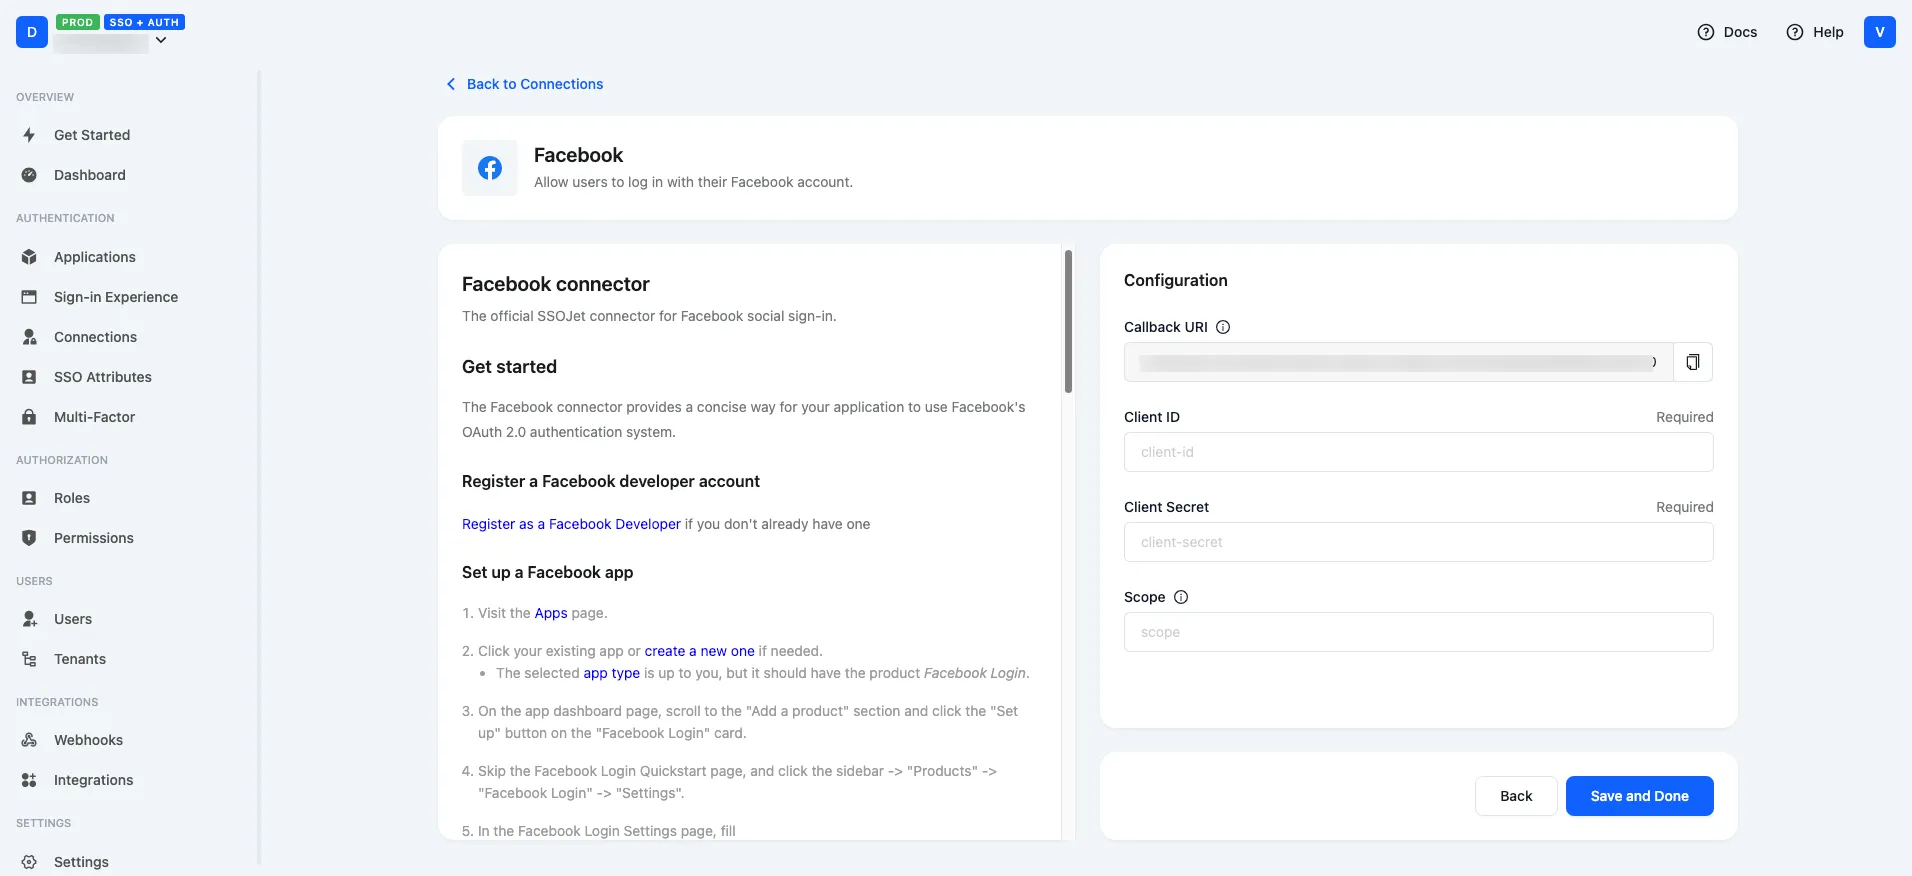Click the PROD environment badge
The height and width of the screenshot is (876, 1912).
78,21
